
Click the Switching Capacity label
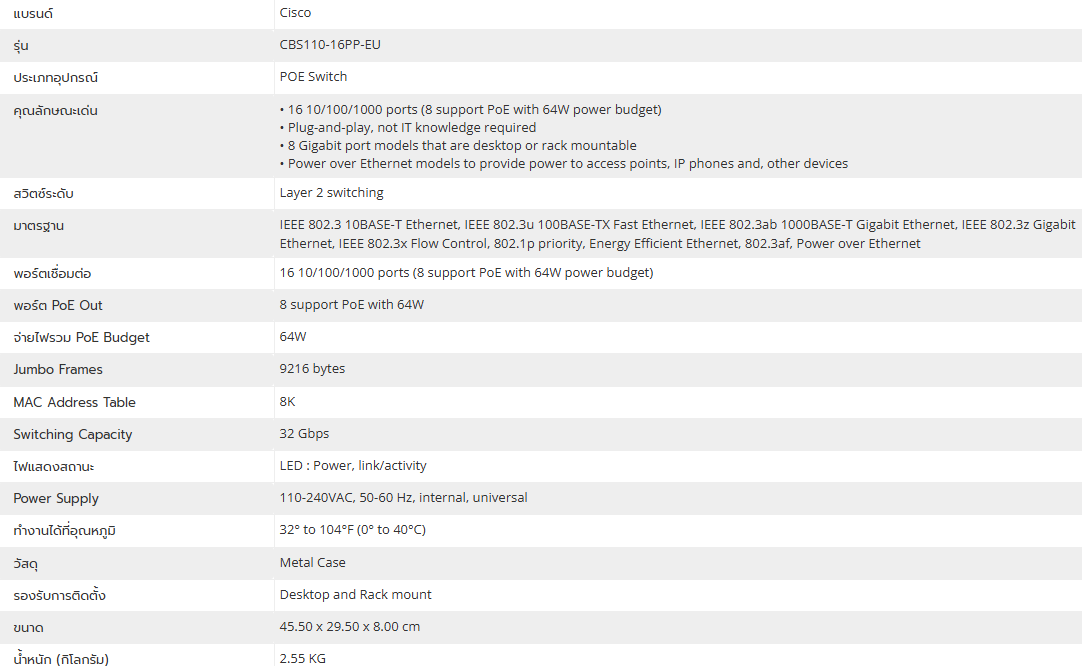pos(72,434)
